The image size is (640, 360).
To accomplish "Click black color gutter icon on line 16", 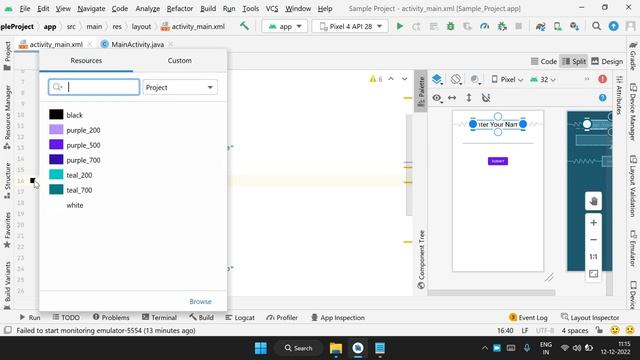I will 32,180.
